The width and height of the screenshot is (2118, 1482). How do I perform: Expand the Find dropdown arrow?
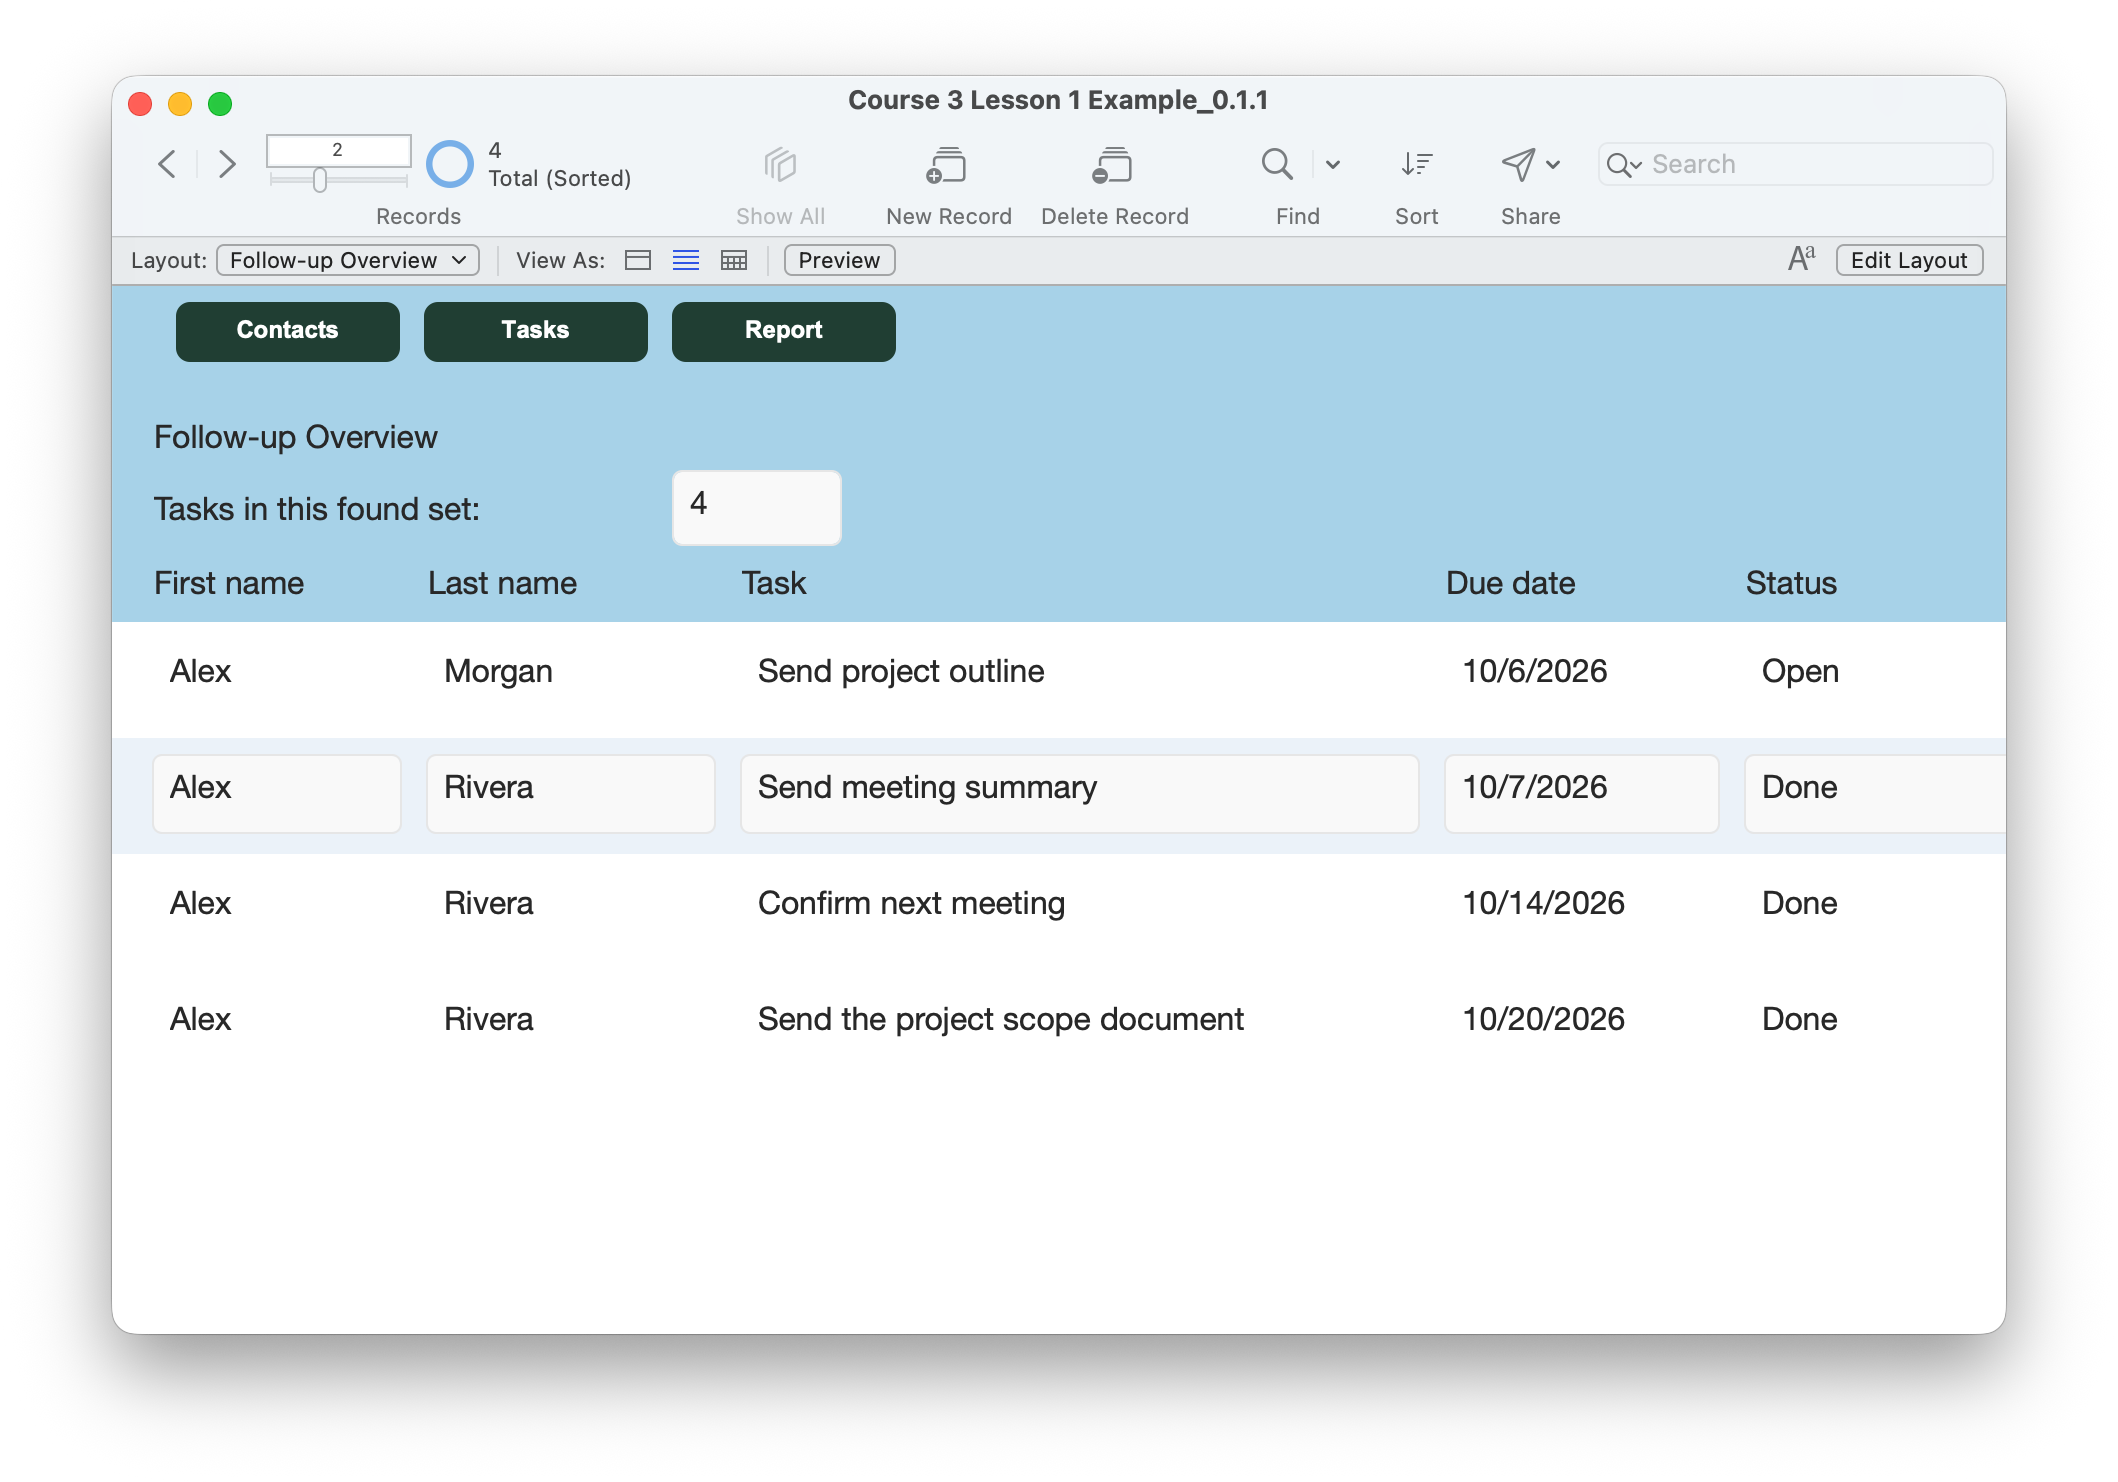point(1333,164)
